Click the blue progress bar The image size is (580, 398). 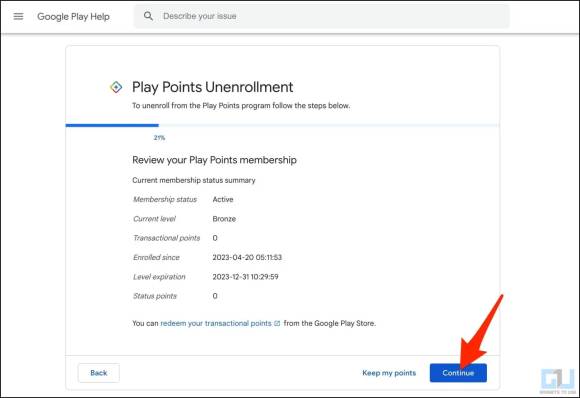(112, 125)
